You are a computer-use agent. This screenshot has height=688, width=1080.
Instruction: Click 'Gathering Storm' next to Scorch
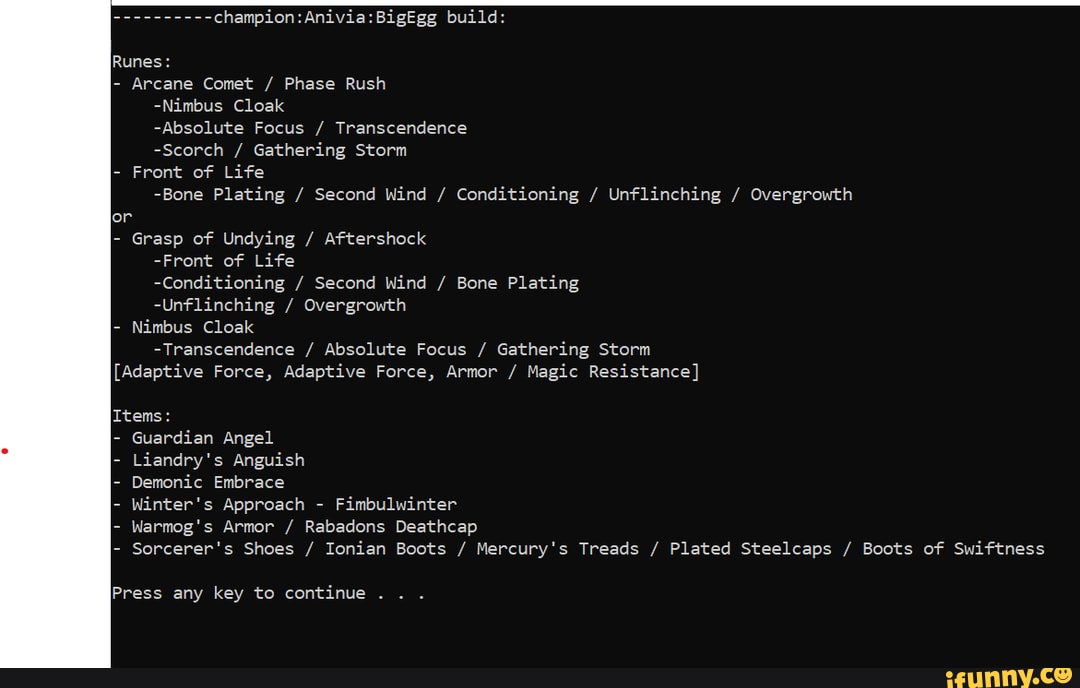330,150
